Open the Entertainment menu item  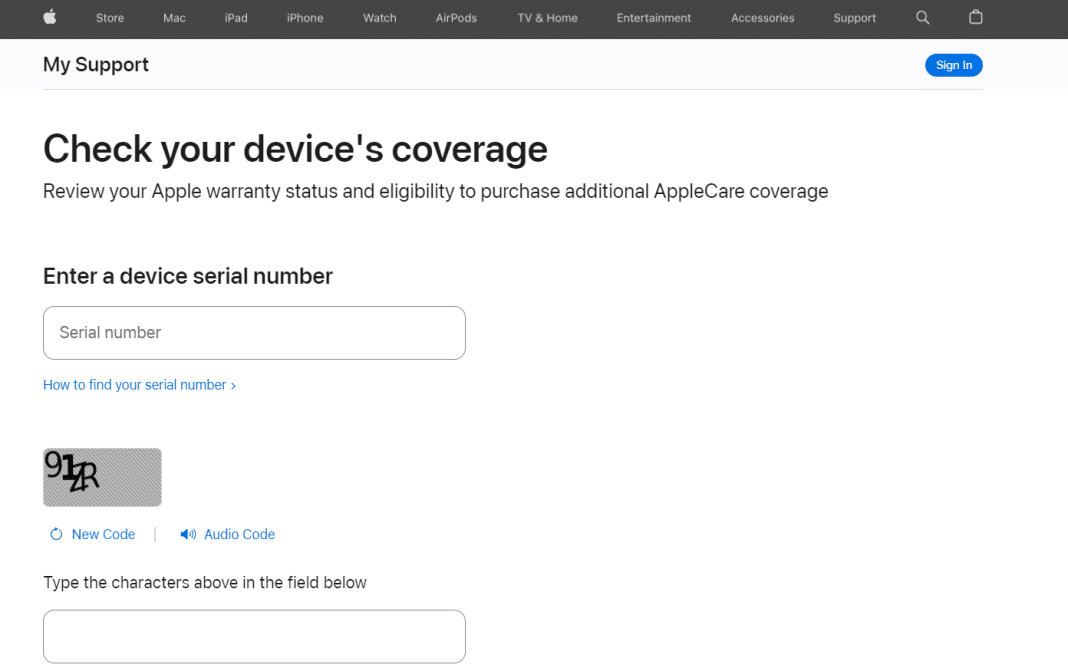[x=653, y=18]
